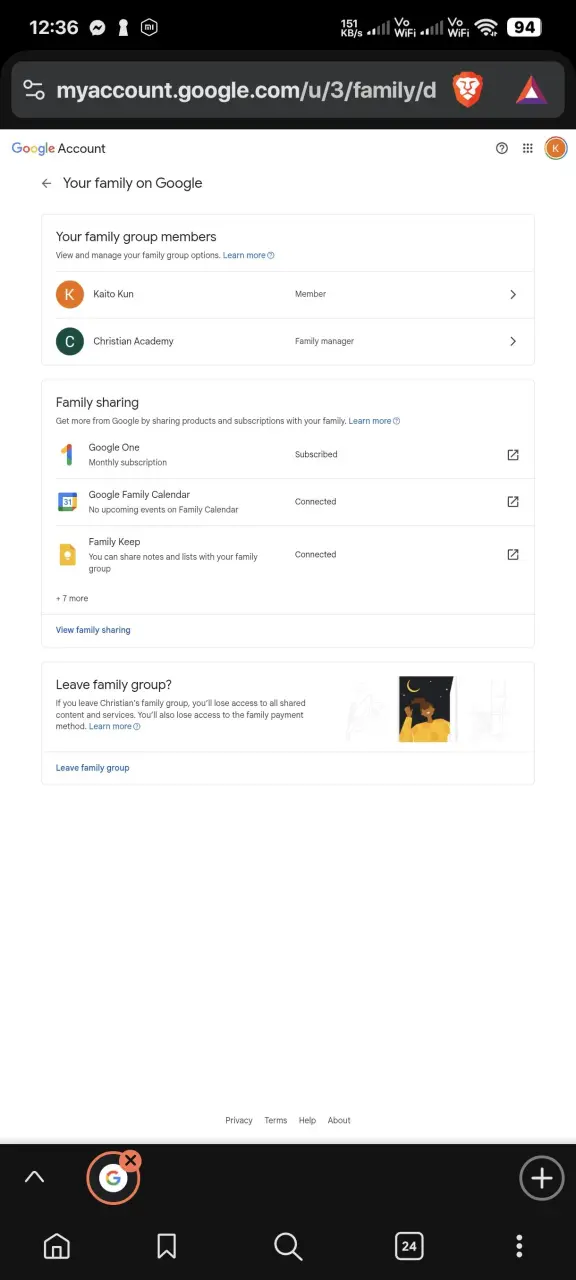The image size is (576, 1280).
Task: Click the Google Account logo
Action: point(59,148)
